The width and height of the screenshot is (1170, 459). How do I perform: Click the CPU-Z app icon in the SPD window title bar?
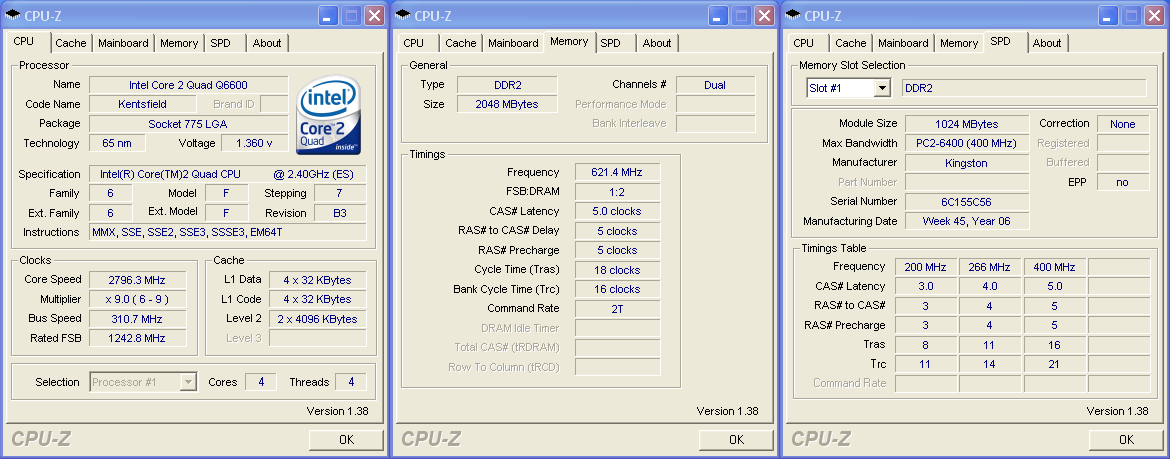tap(793, 15)
